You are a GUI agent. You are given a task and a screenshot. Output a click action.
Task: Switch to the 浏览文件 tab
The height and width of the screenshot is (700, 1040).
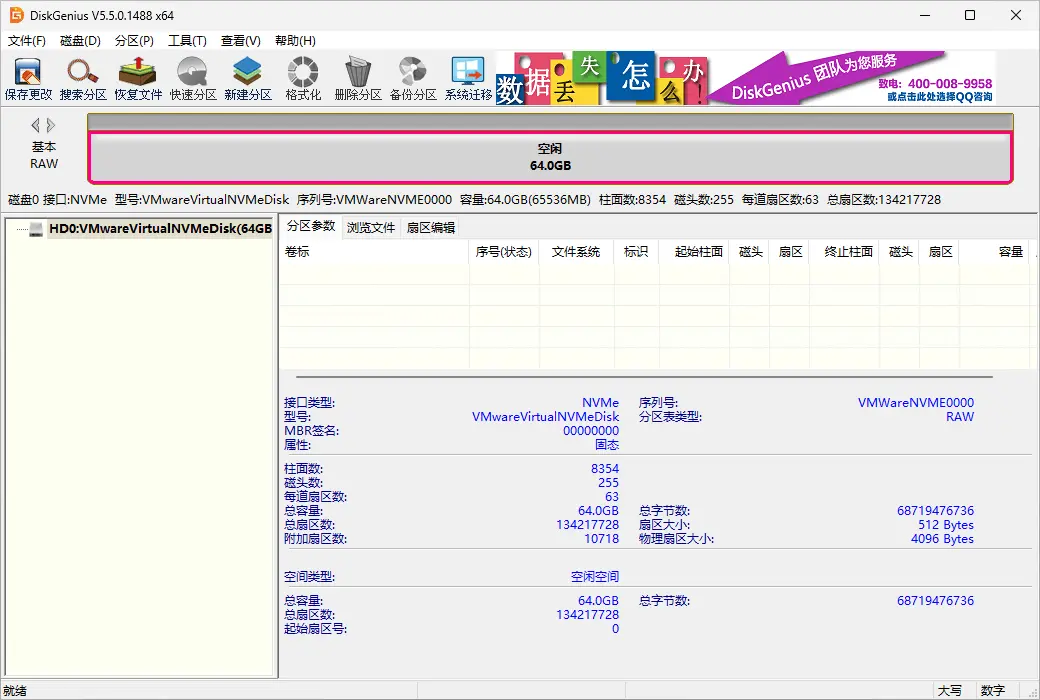(371, 228)
